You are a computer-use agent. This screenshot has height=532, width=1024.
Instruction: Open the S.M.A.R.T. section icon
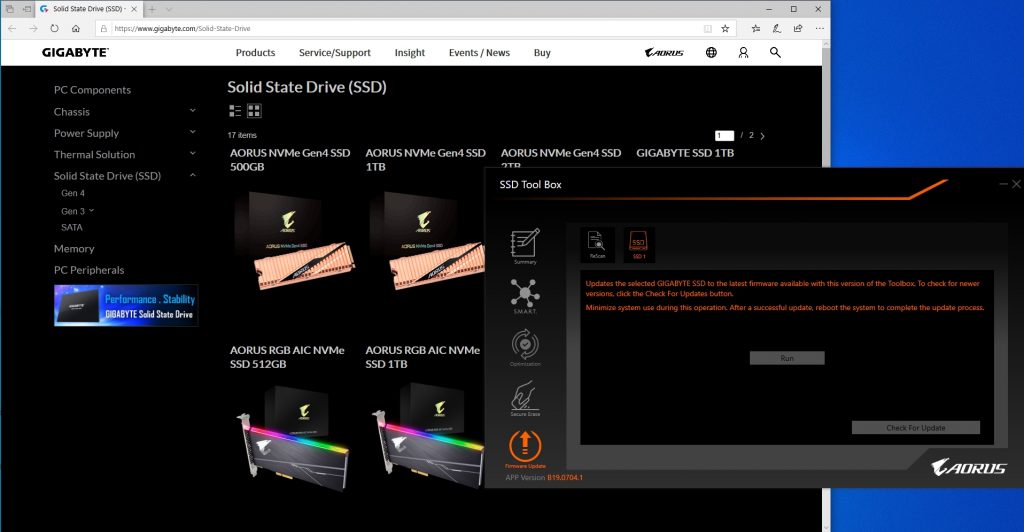pos(525,296)
